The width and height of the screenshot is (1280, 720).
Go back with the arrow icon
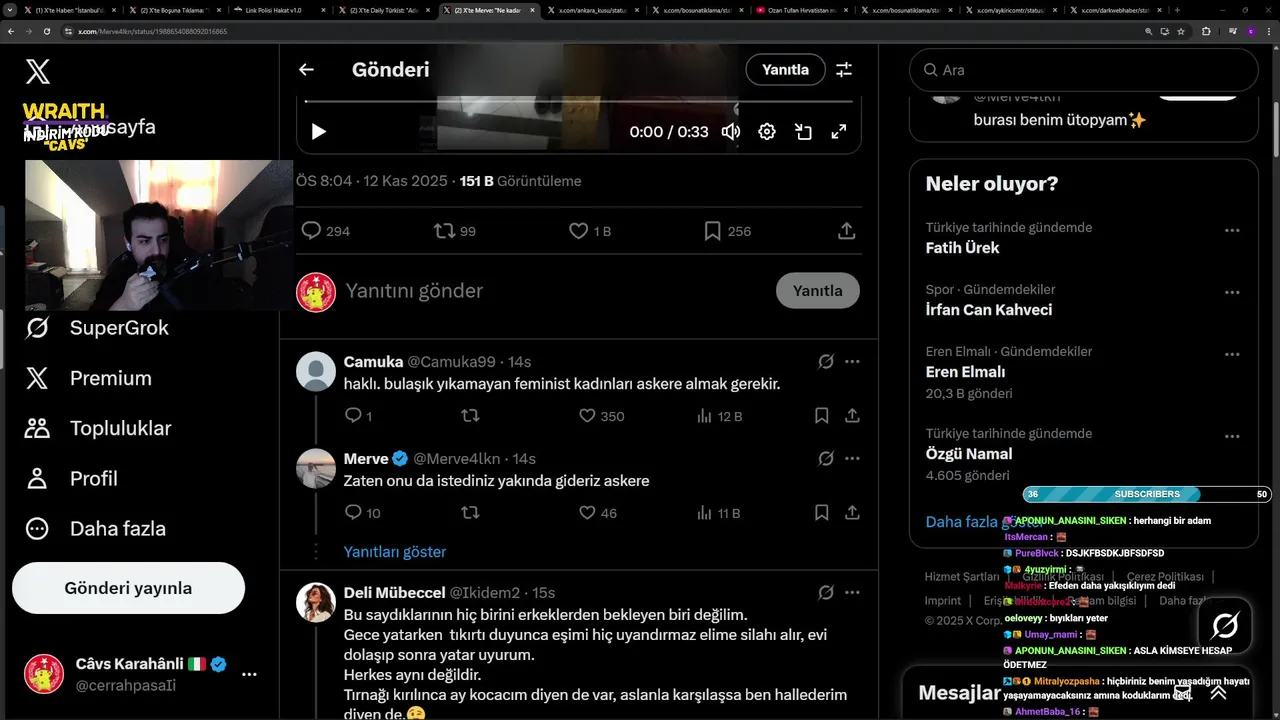306,70
